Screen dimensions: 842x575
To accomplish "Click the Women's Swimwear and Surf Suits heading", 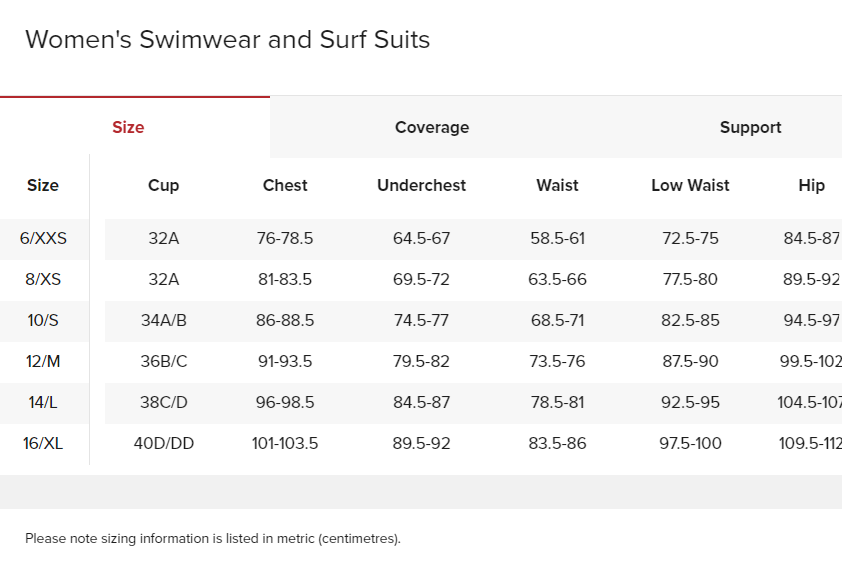I will click(x=228, y=40).
